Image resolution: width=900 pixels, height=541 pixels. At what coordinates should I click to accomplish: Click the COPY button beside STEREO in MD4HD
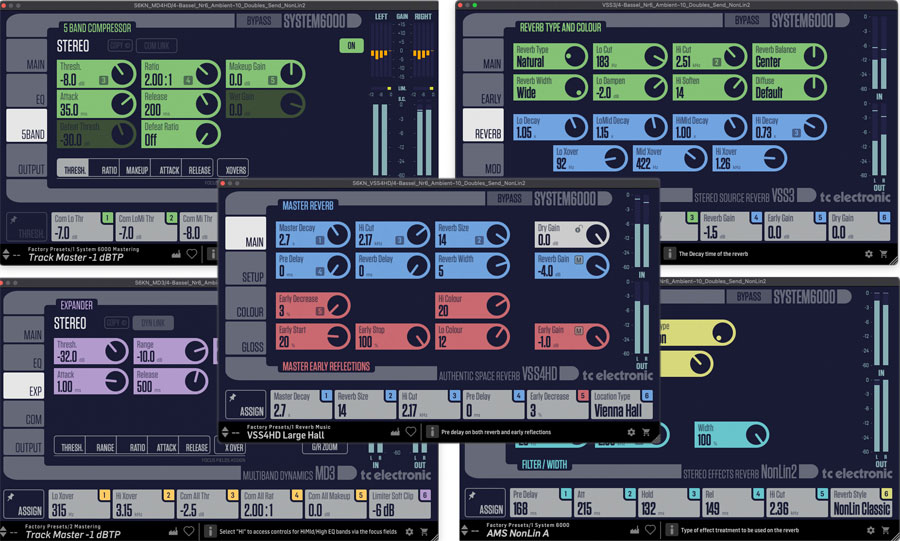click(120, 45)
